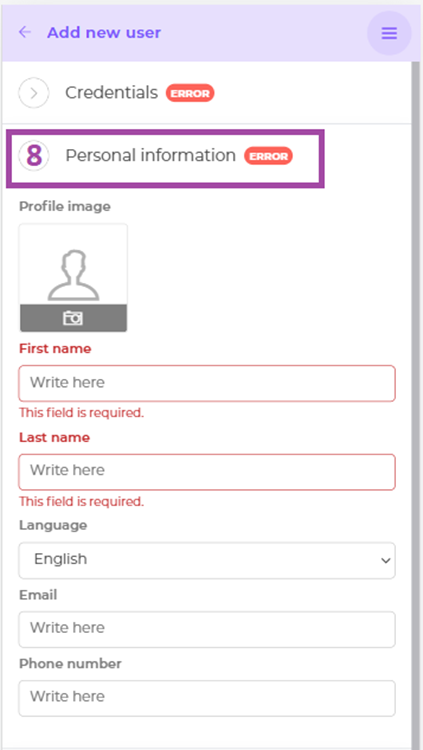Click the ERROR badge next to Credentials

point(190,93)
